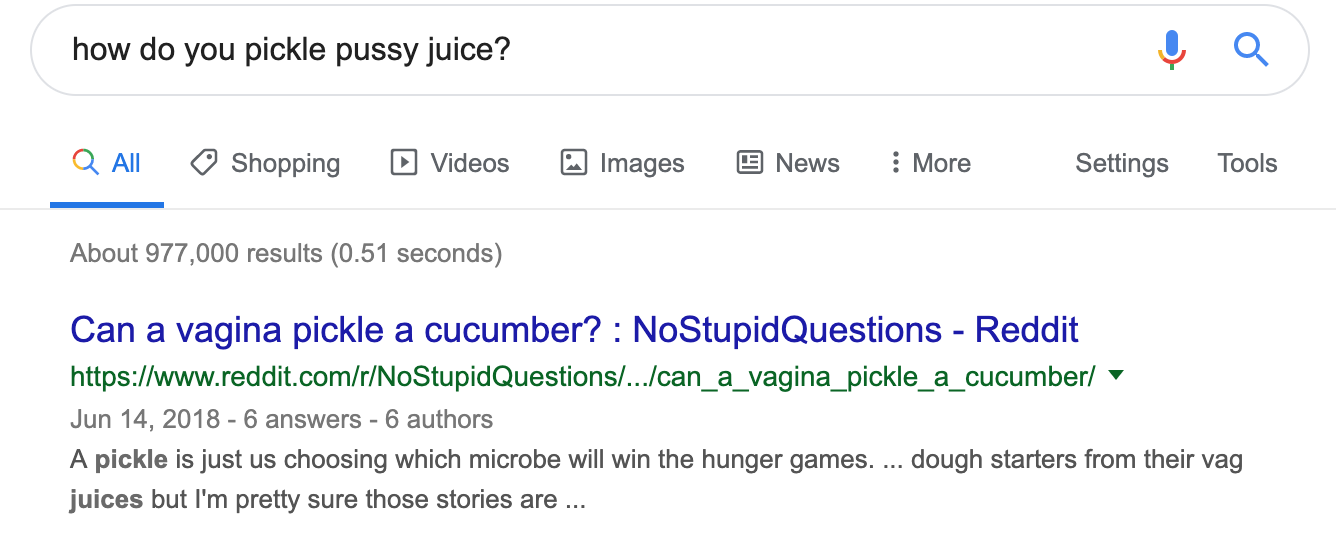Click the play icon beside Videos
The image size is (1336, 550).
point(404,163)
